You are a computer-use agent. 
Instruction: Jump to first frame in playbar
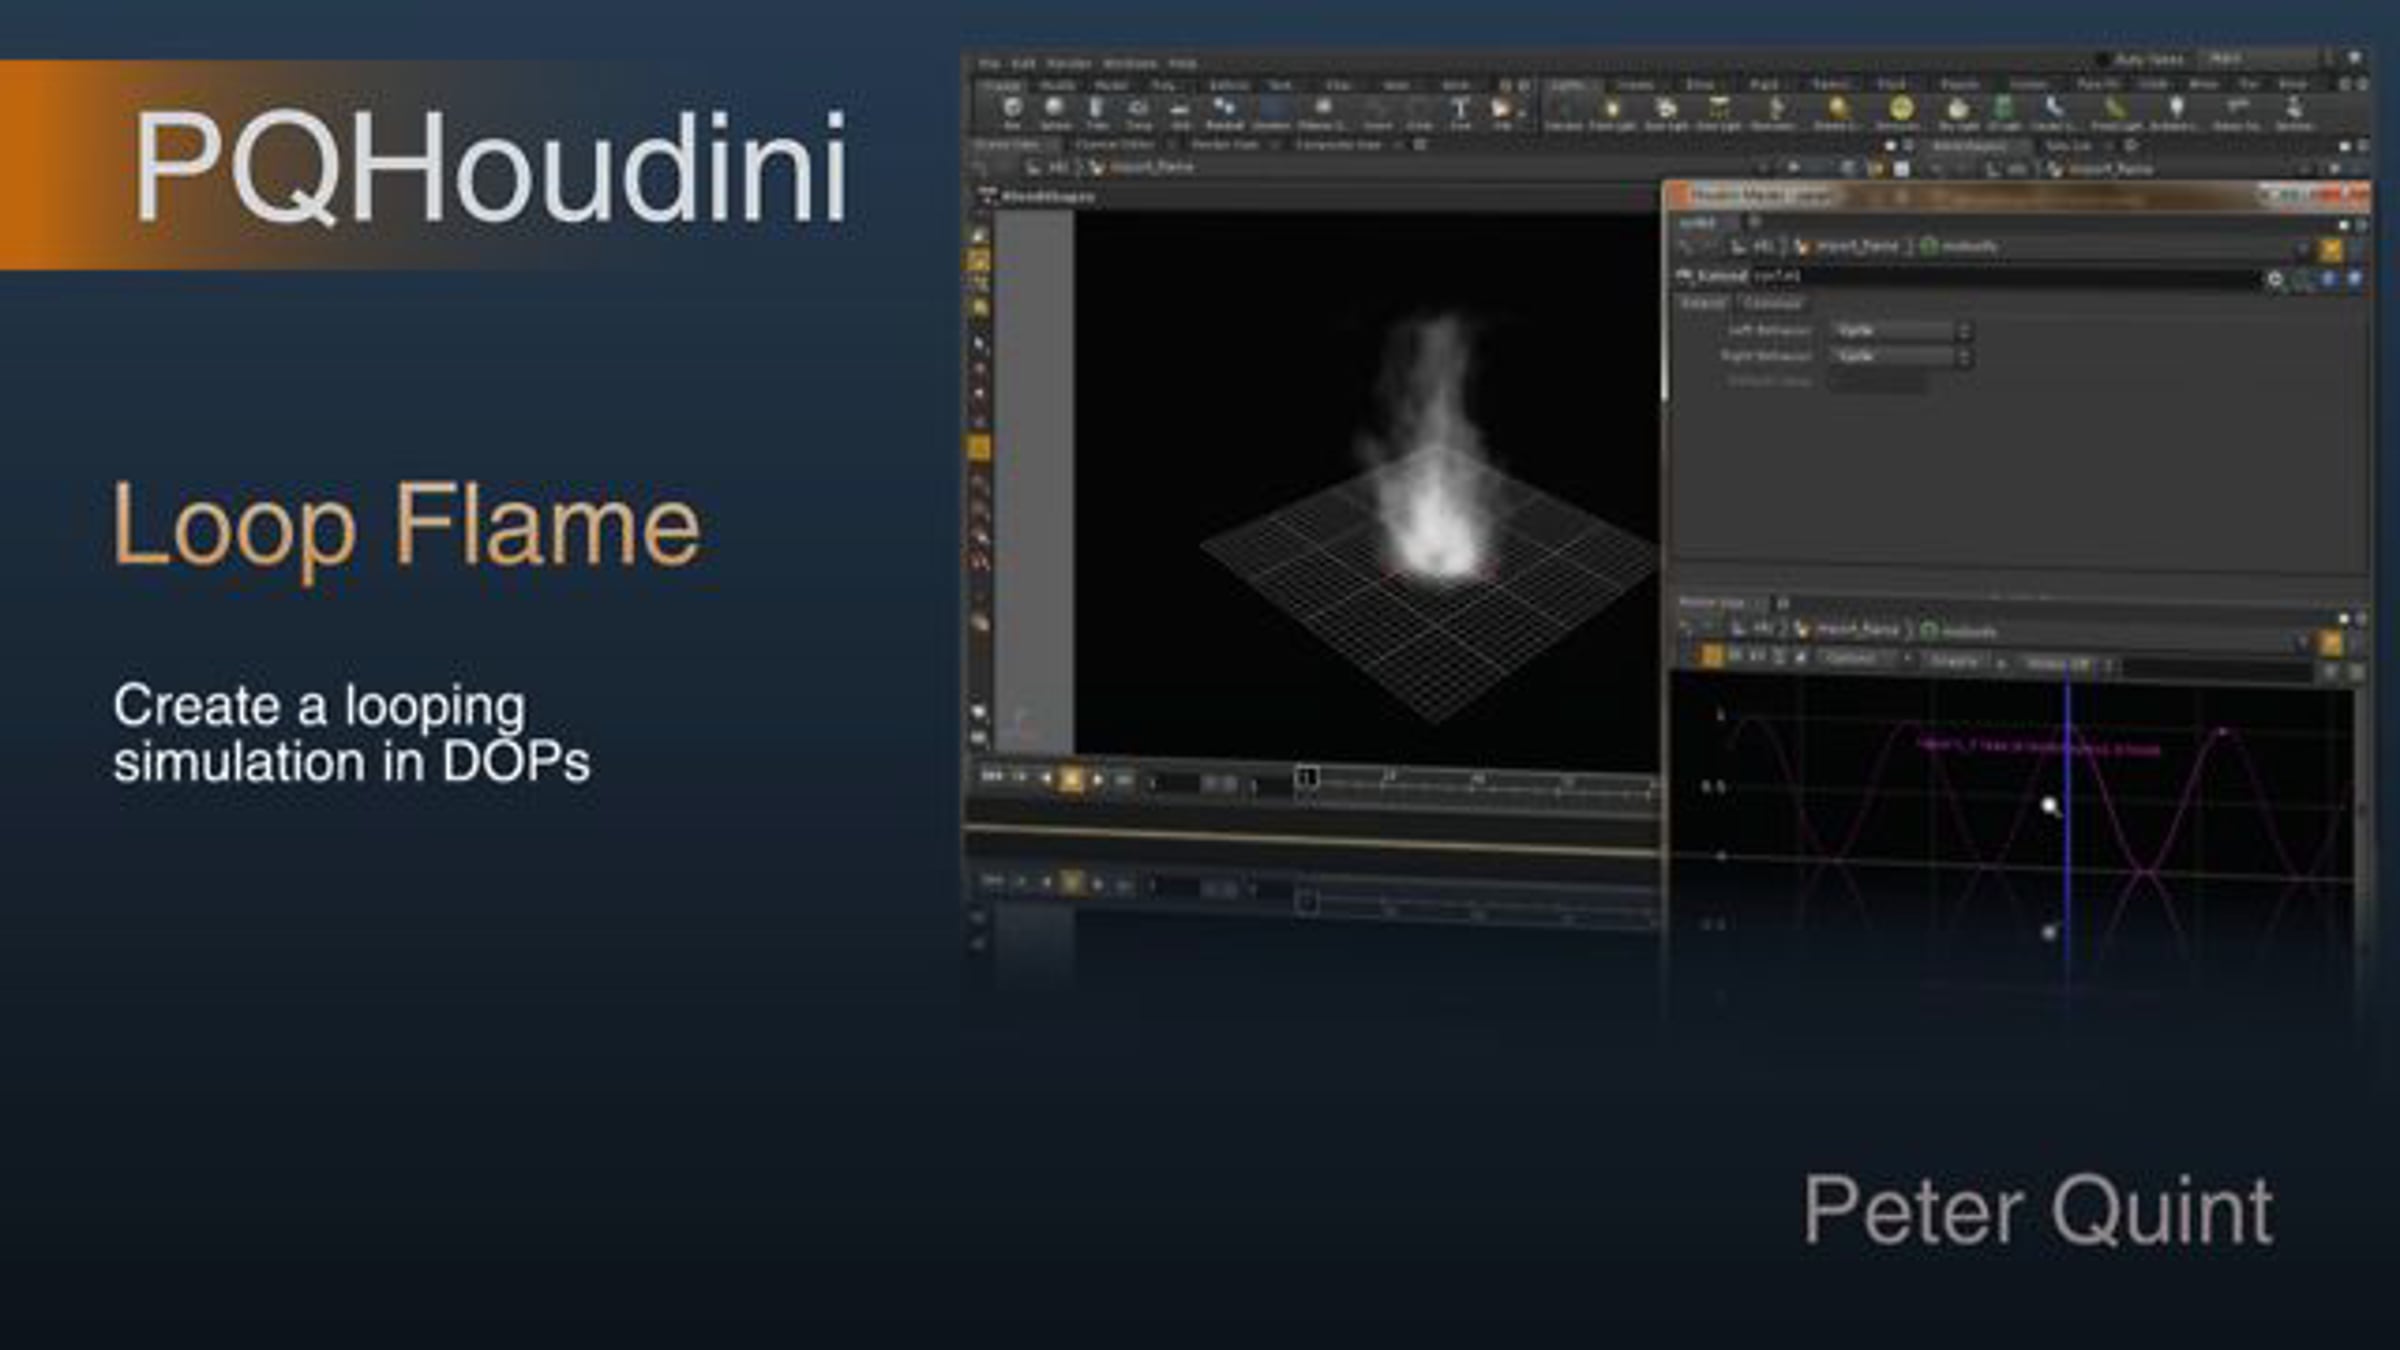pyautogui.click(x=992, y=776)
